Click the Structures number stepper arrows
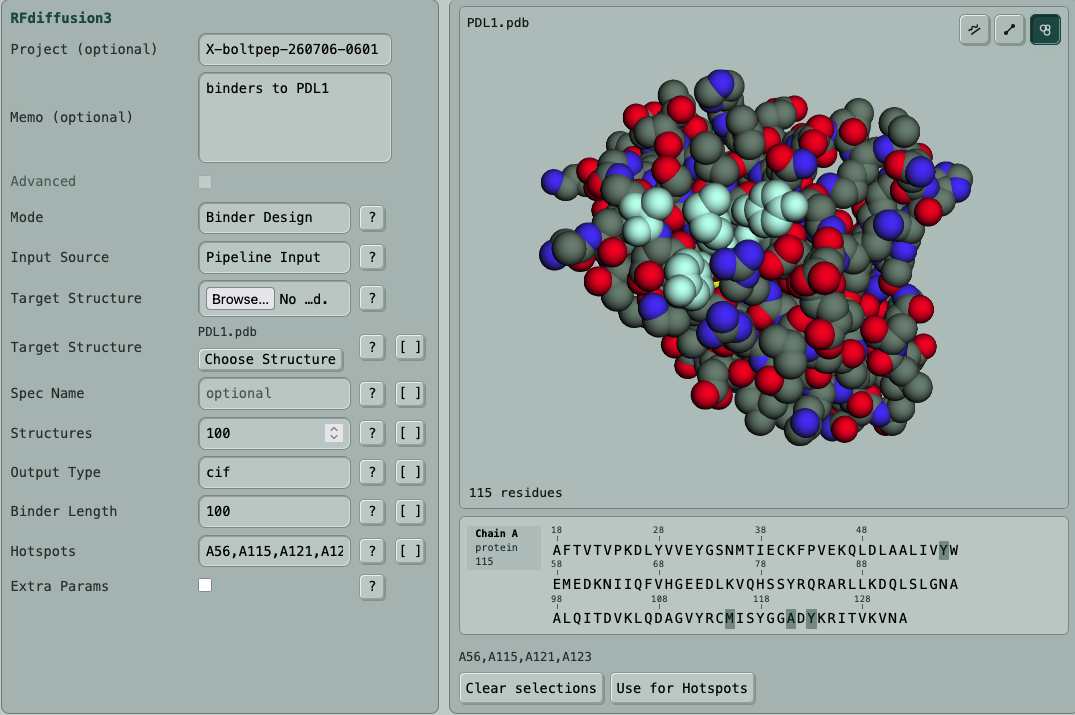 tap(334, 433)
